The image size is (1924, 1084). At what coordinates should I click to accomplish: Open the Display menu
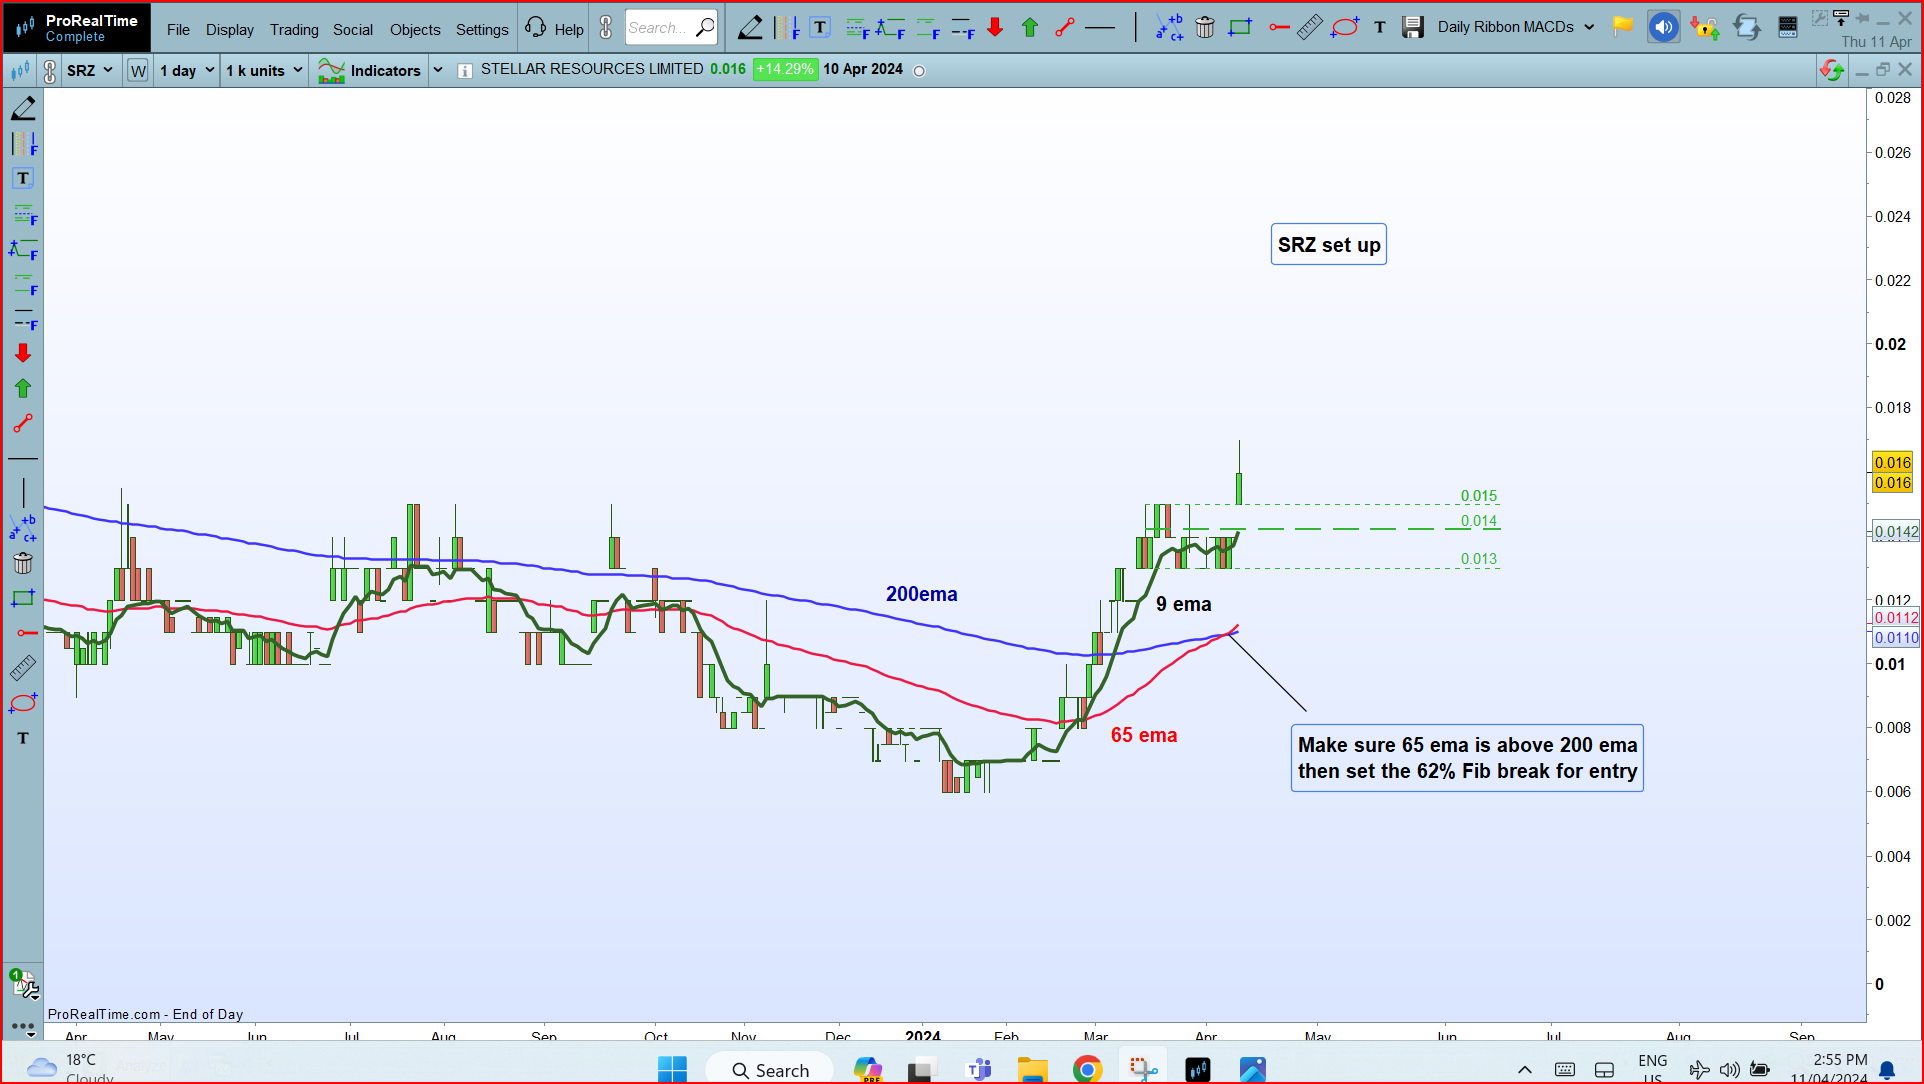click(x=230, y=29)
